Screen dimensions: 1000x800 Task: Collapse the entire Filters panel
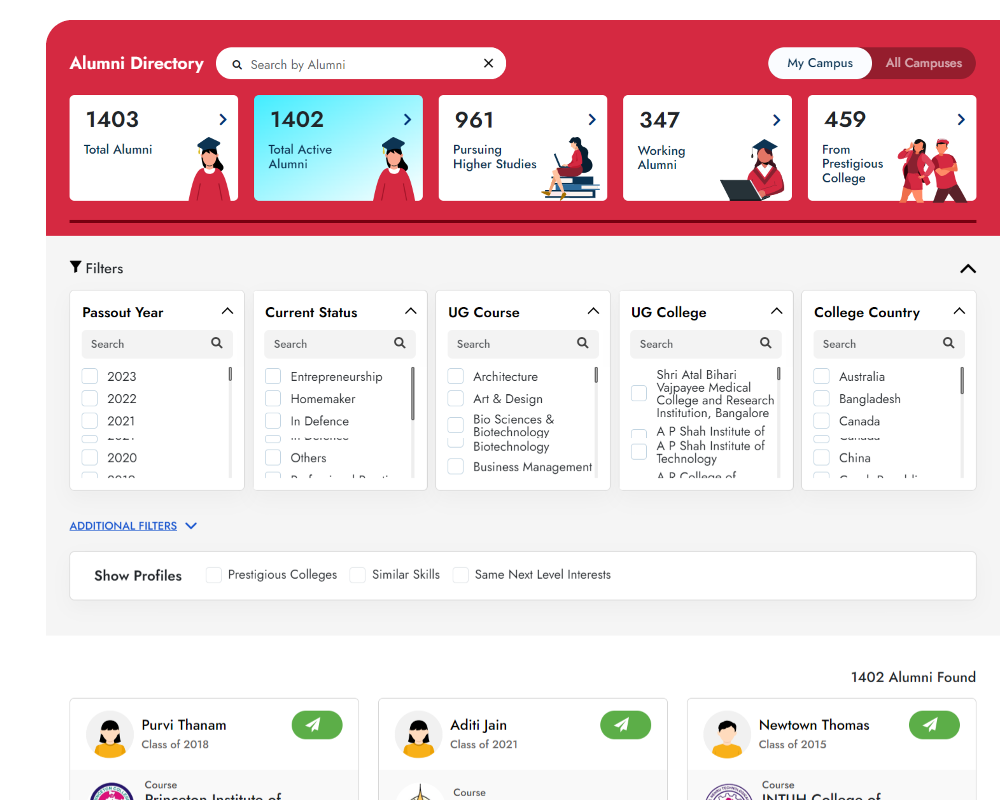[x=967, y=268]
